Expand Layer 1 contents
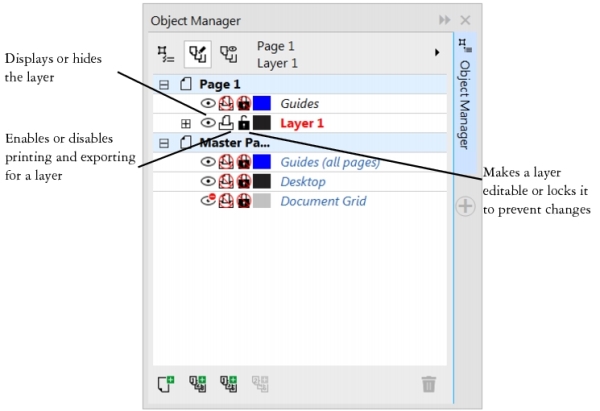 coord(185,123)
